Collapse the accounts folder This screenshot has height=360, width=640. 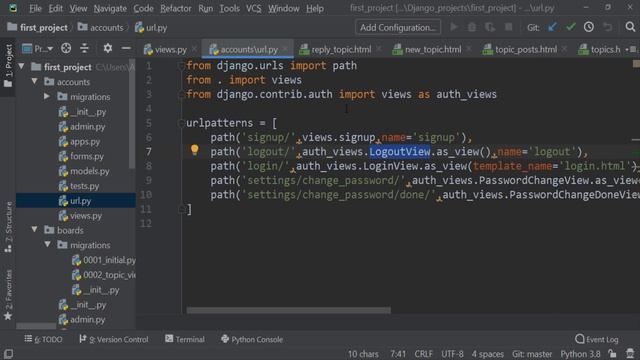35,82
